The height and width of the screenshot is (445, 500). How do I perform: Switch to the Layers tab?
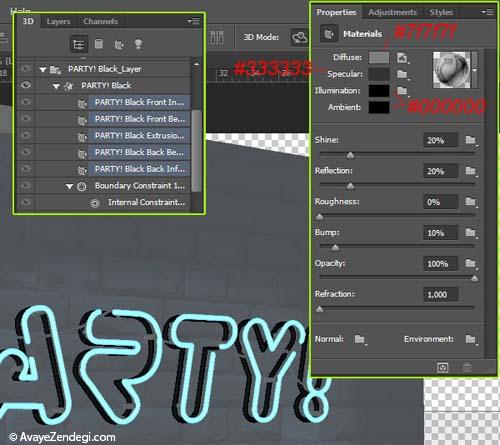pos(58,22)
